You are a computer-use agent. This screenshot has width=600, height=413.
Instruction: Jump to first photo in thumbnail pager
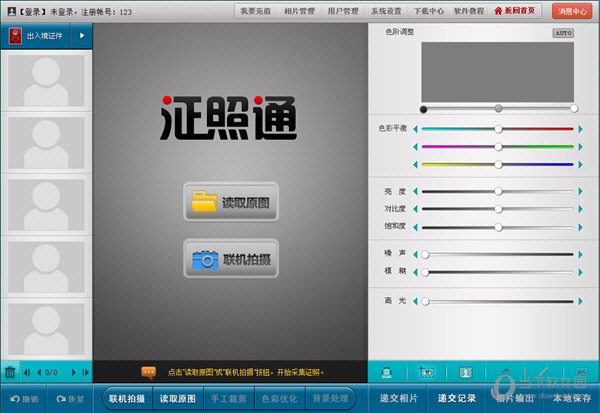tap(27, 372)
